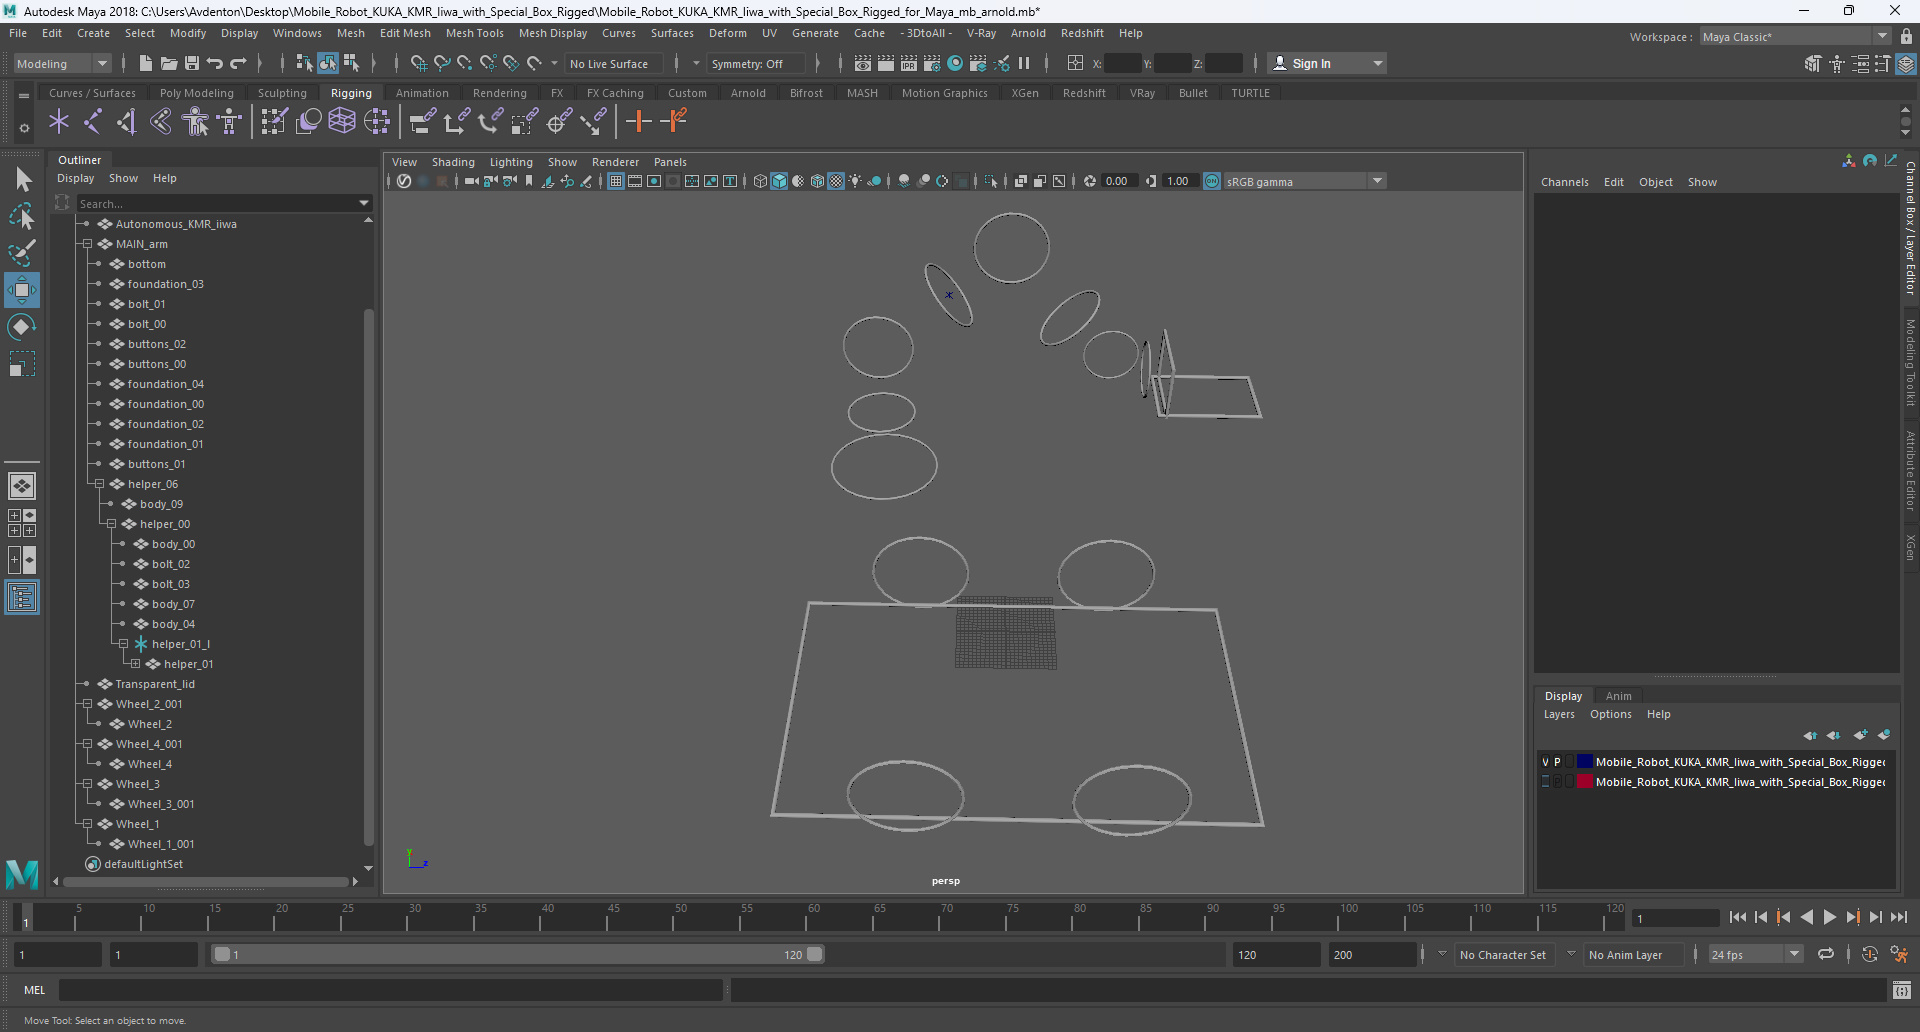Click the MEL script language label

[x=35, y=990]
